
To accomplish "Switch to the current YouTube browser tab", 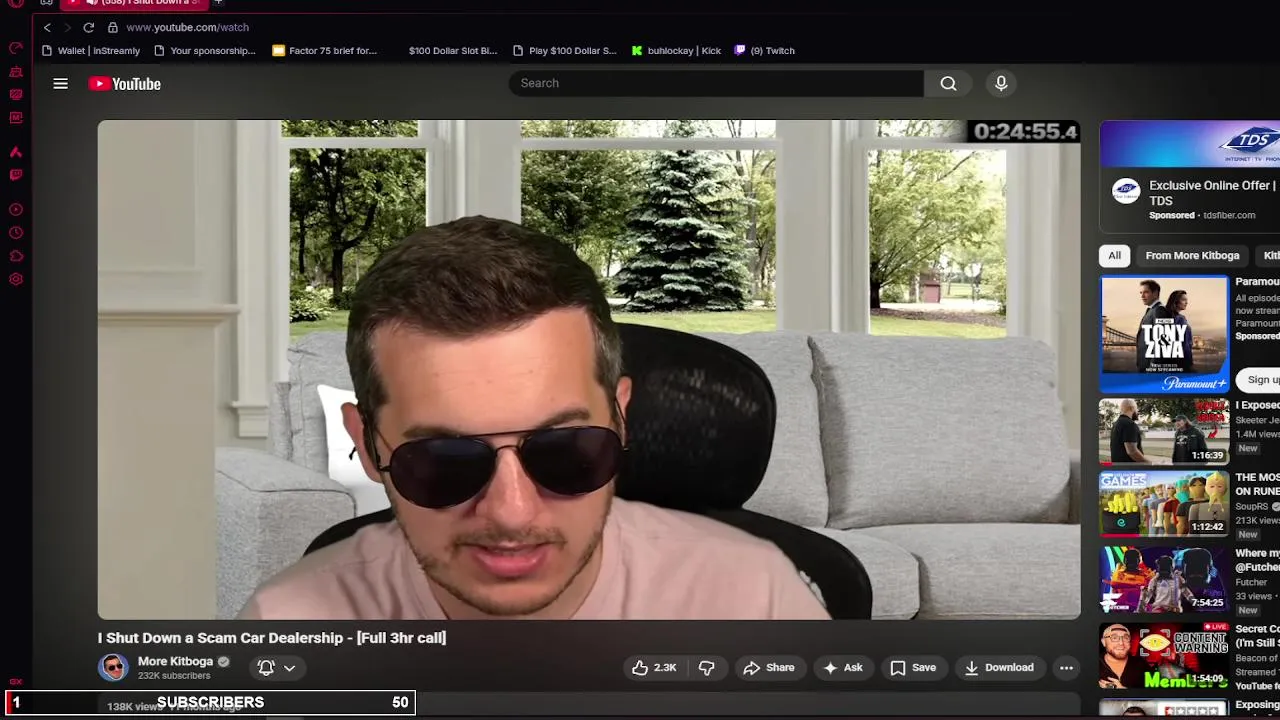I will pos(135,3).
